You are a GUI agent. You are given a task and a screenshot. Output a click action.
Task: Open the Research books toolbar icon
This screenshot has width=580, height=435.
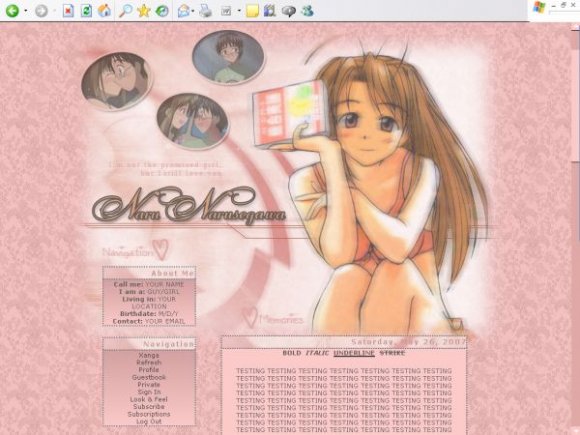click(270, 11)
